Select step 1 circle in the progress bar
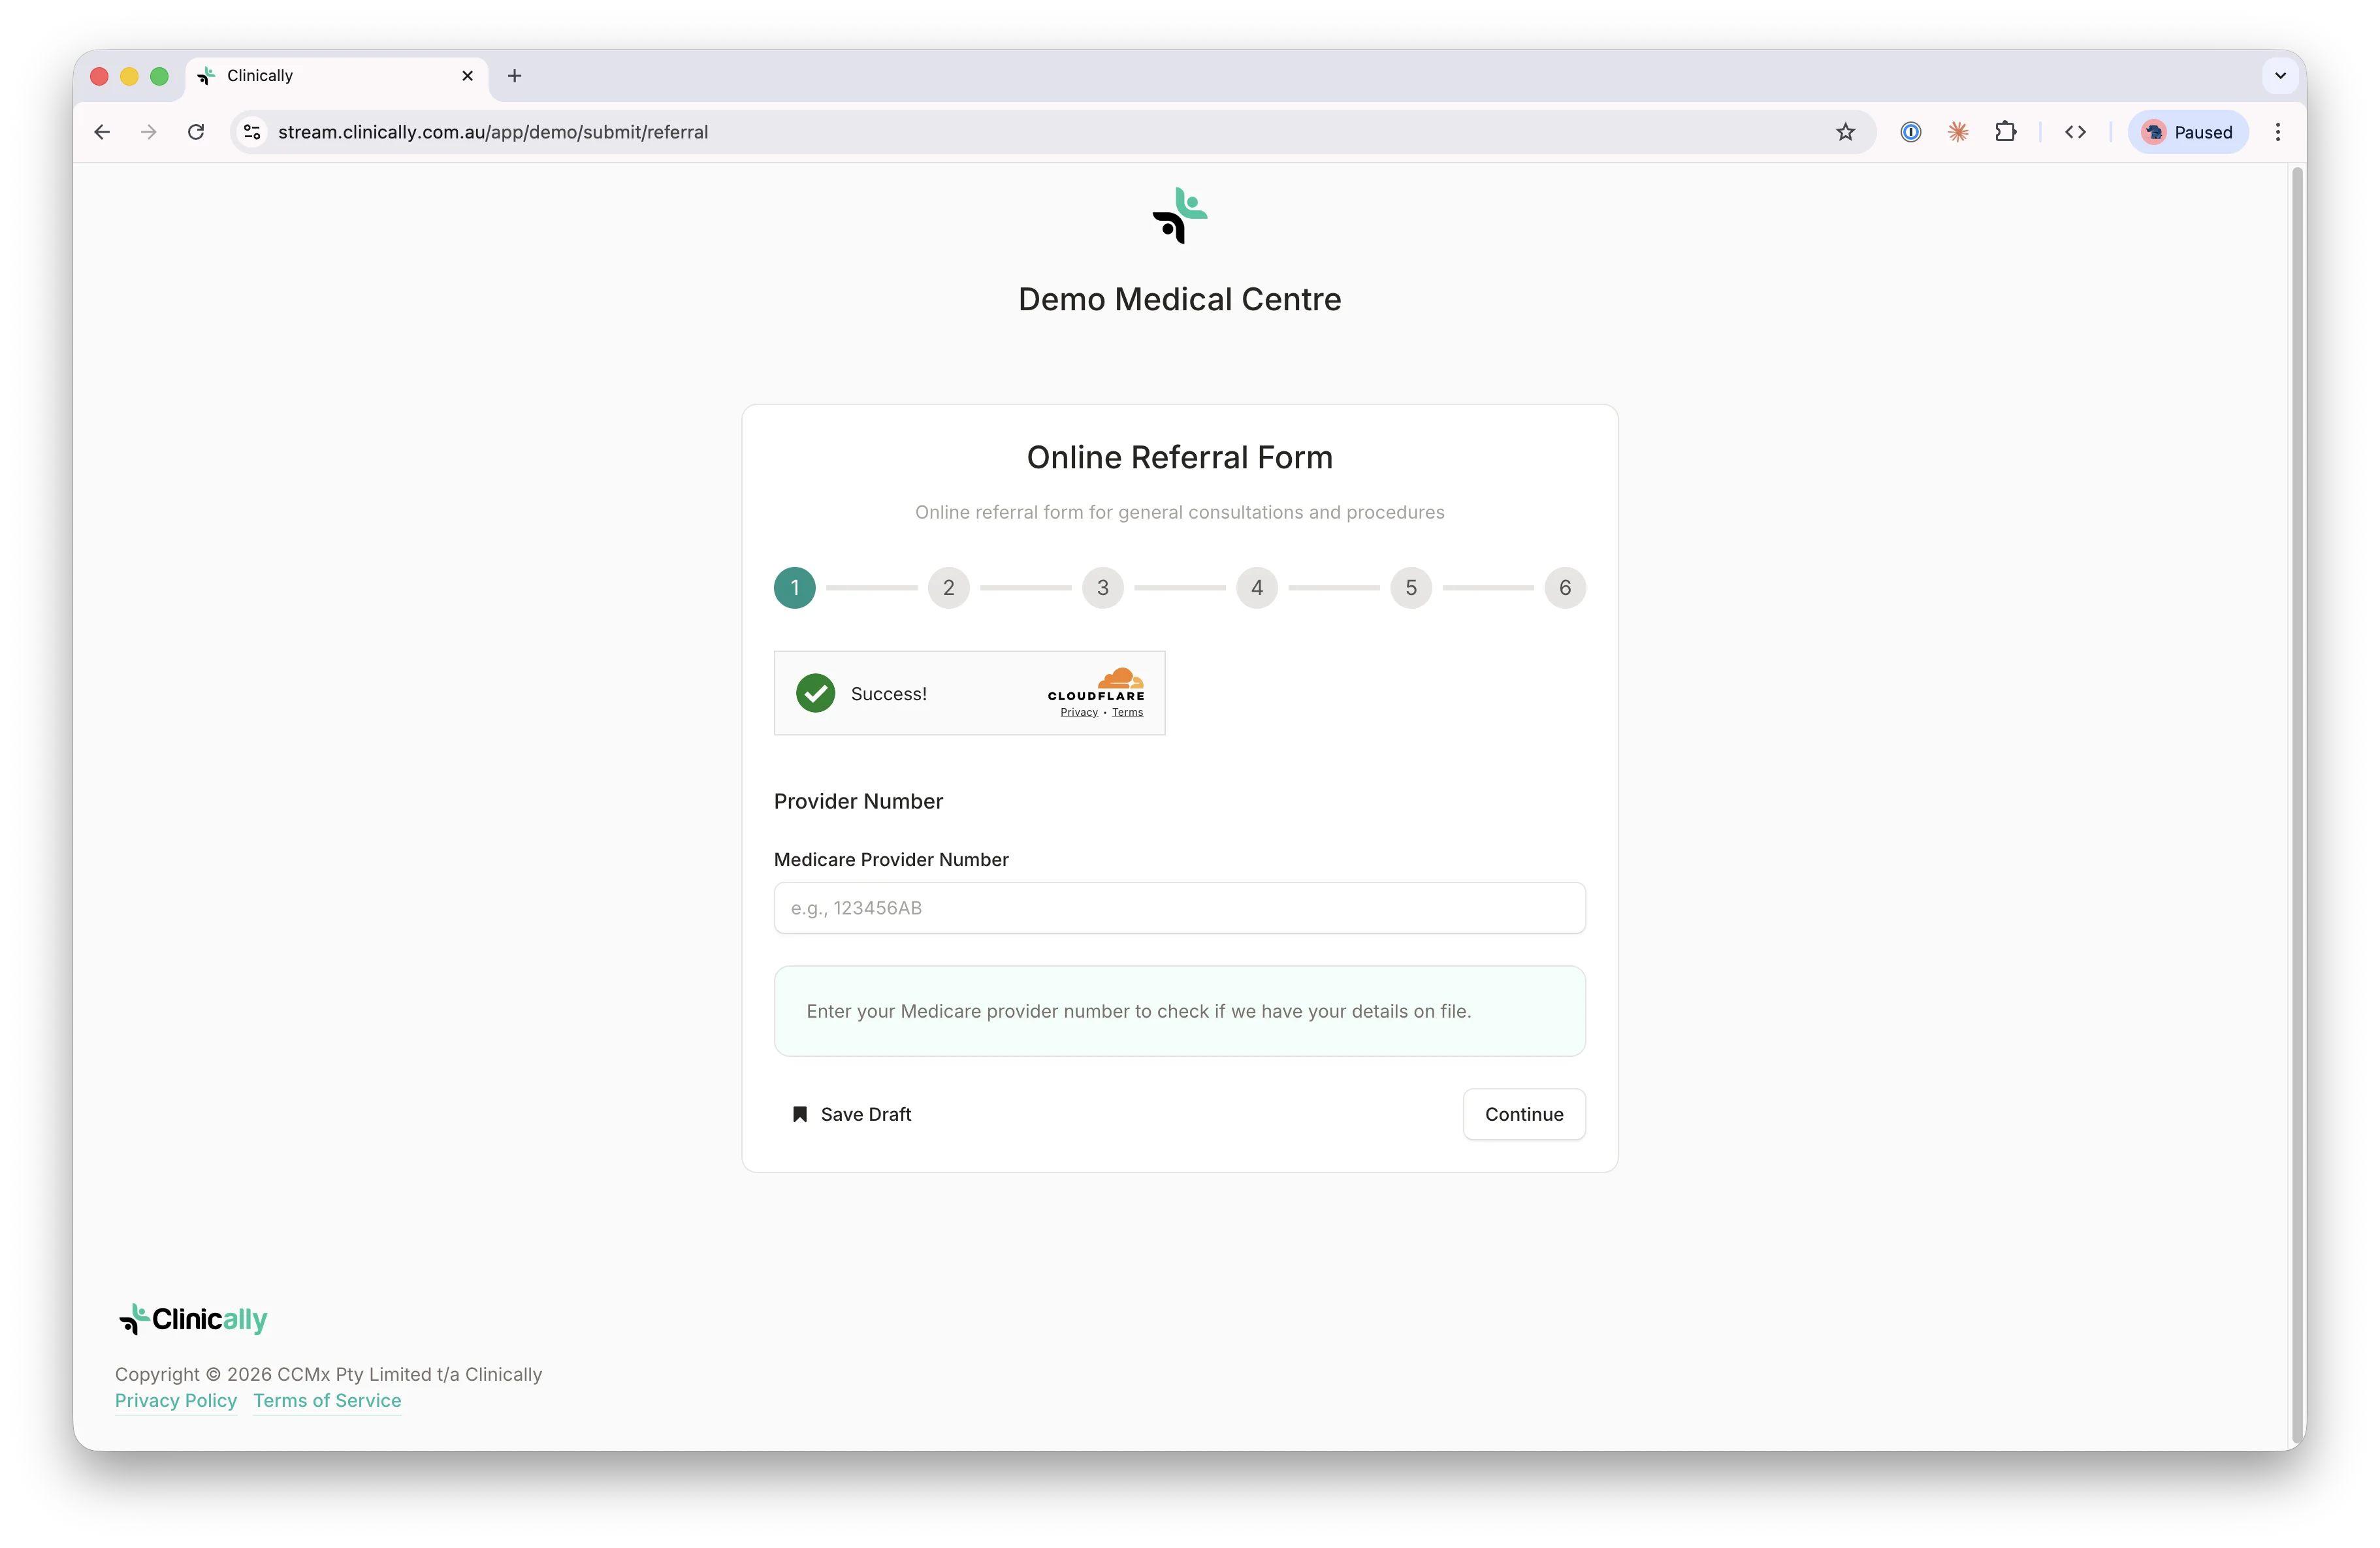The height and width of the screenshot is (1548, 2380). pos(794,588)
